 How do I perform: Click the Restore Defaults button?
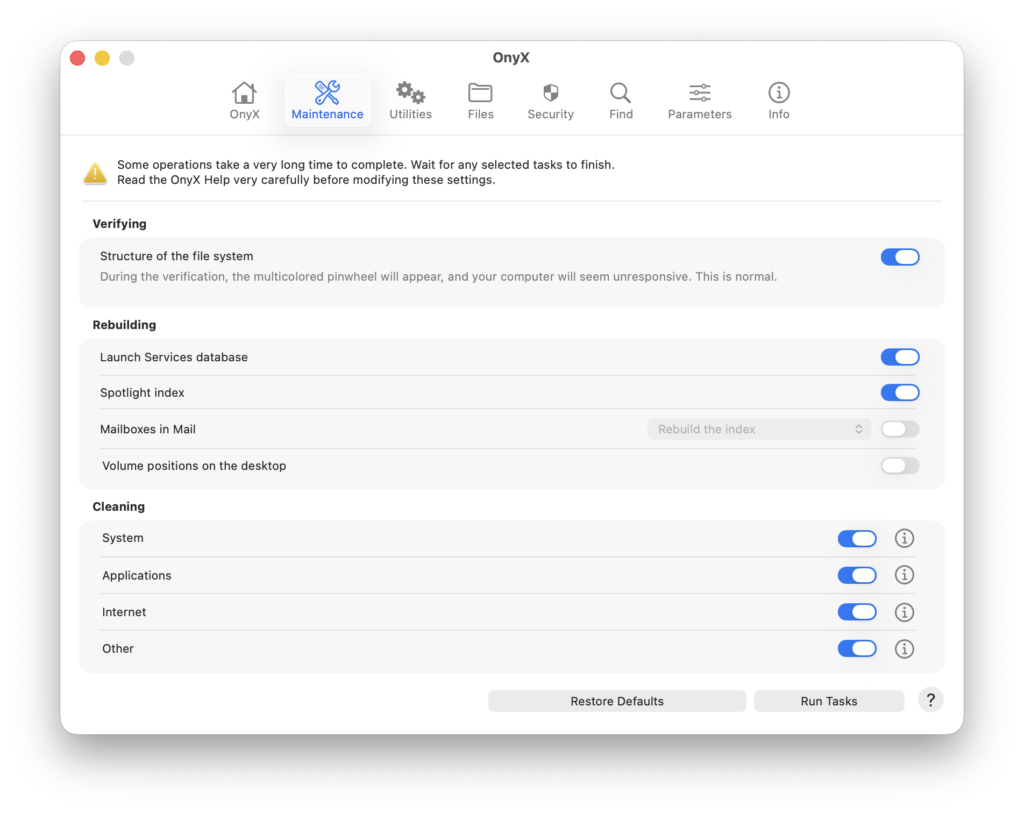(617, 701)
